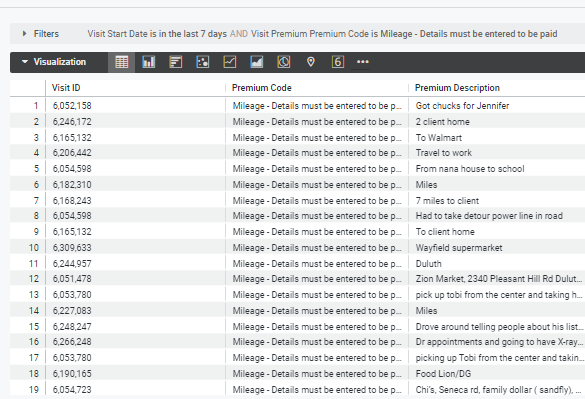Select the pie chart visualization icon
The image size is (585, 399).
(x=284, y=62)
